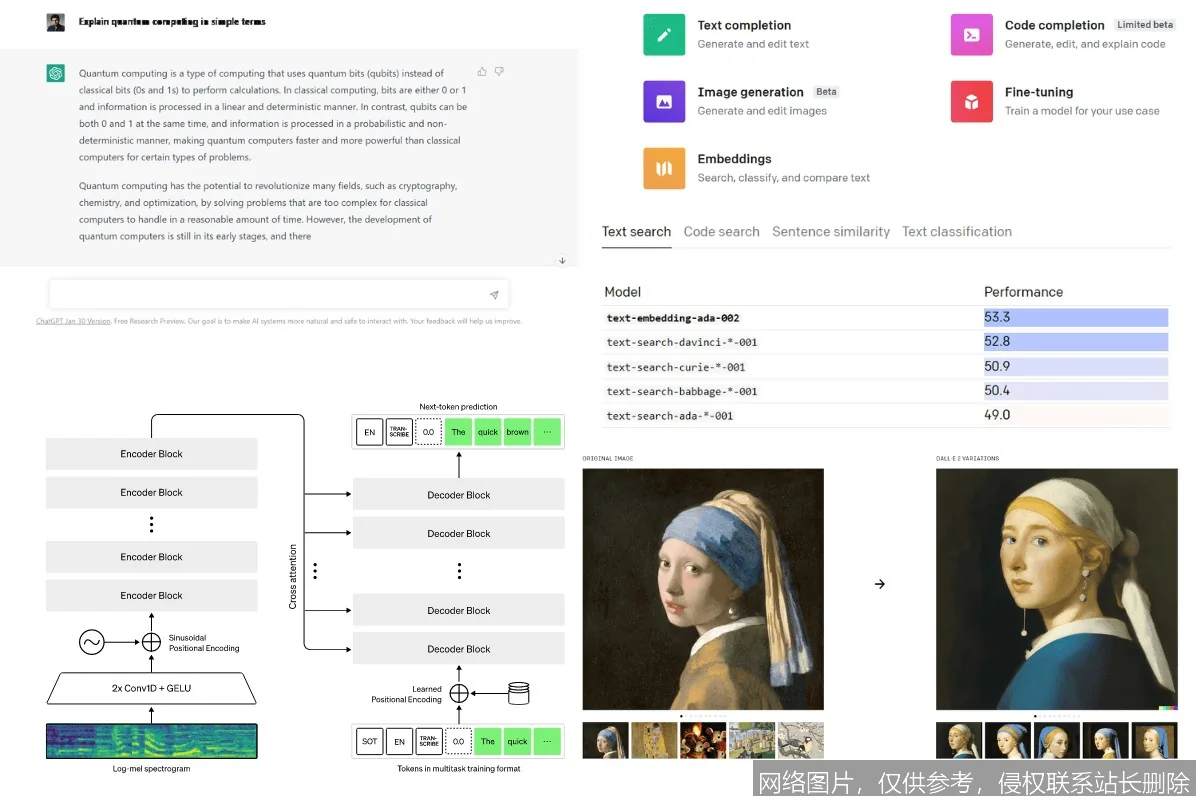Select the bird on branch thumbnail
1200x800 pixels.
pyautogui.click(x=801, y=740)
